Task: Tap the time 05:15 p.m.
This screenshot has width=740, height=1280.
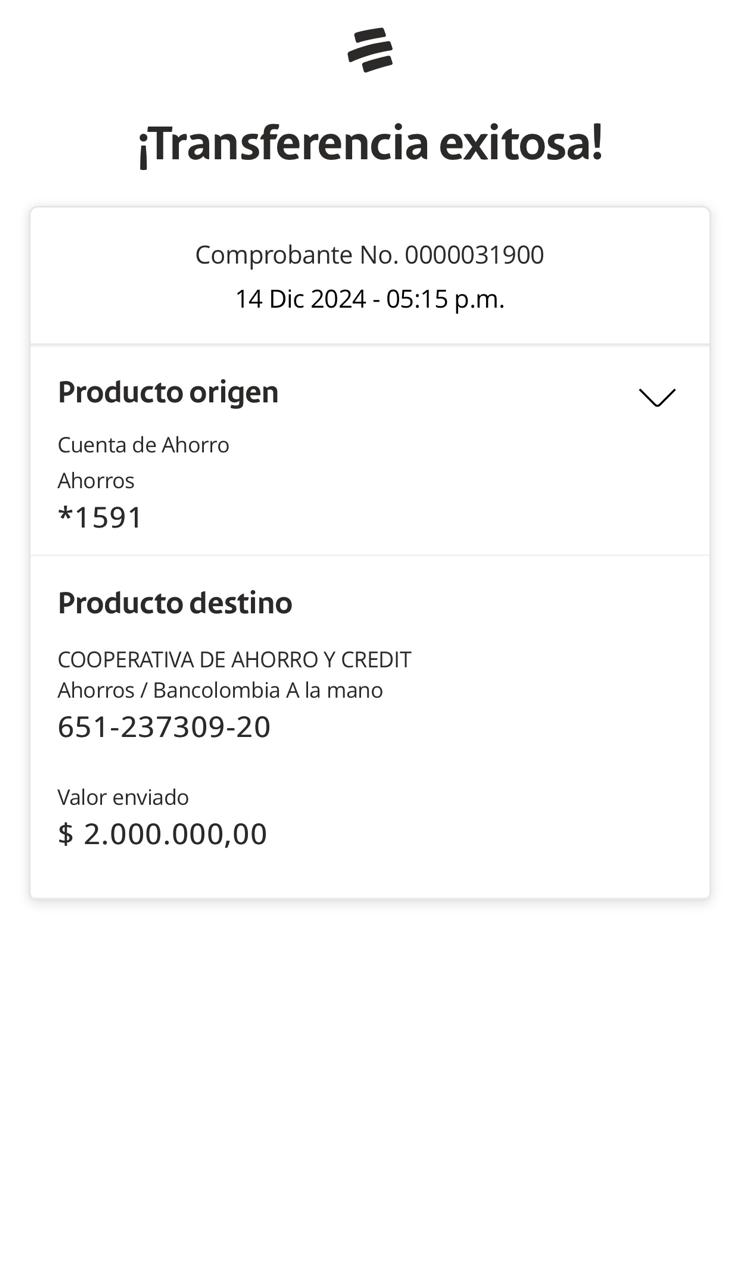Action: tap(445, 299)
